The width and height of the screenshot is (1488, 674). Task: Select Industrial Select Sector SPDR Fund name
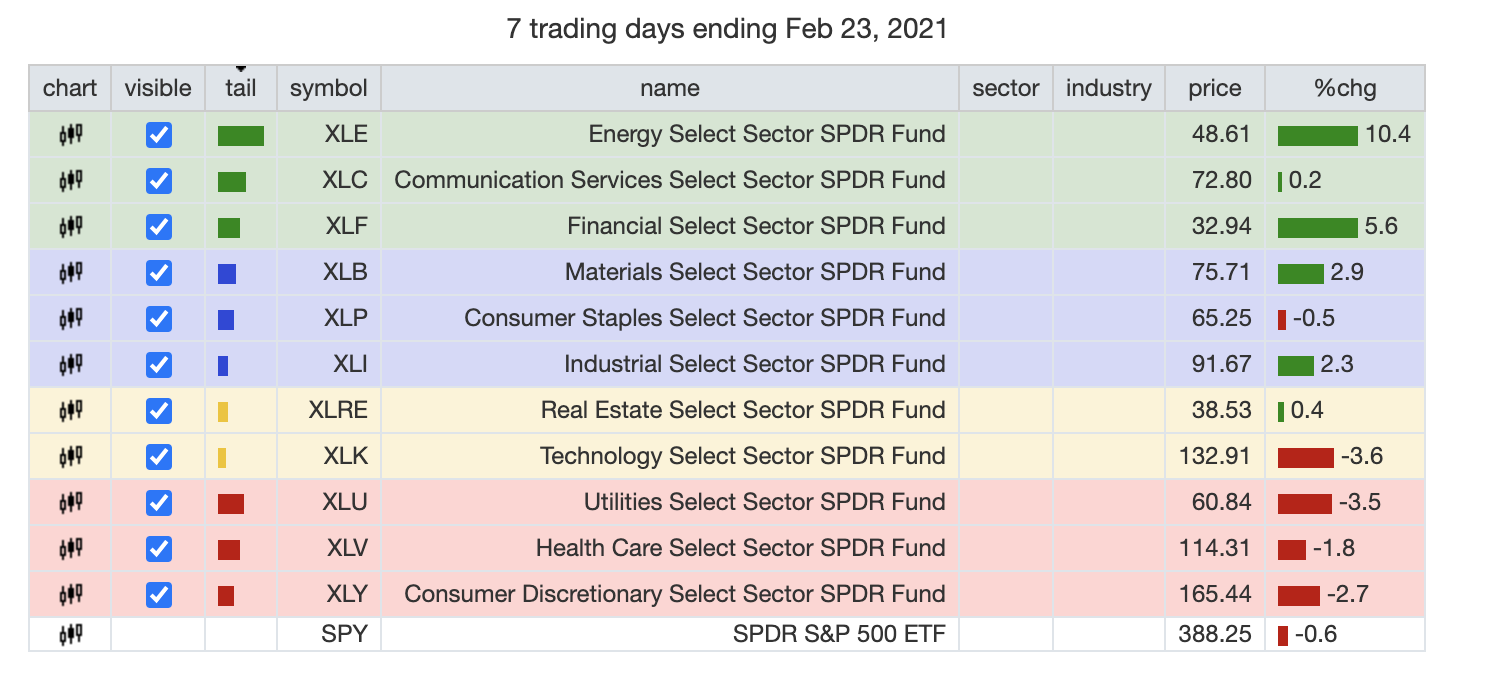755,364
